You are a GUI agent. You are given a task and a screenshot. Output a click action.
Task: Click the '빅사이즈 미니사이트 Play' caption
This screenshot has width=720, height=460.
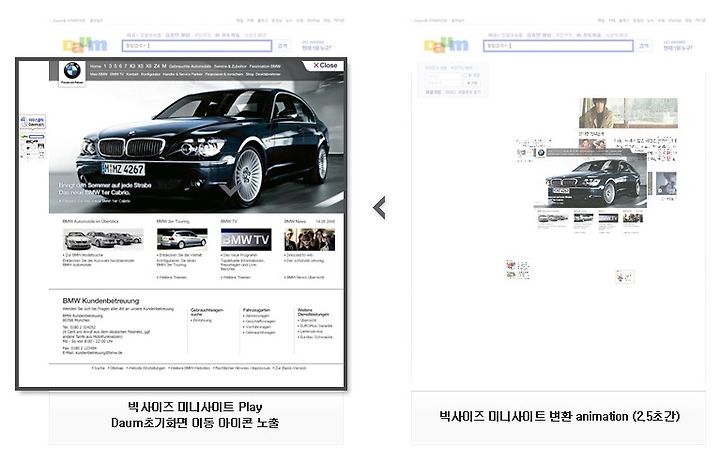click(x=195, y=407)
